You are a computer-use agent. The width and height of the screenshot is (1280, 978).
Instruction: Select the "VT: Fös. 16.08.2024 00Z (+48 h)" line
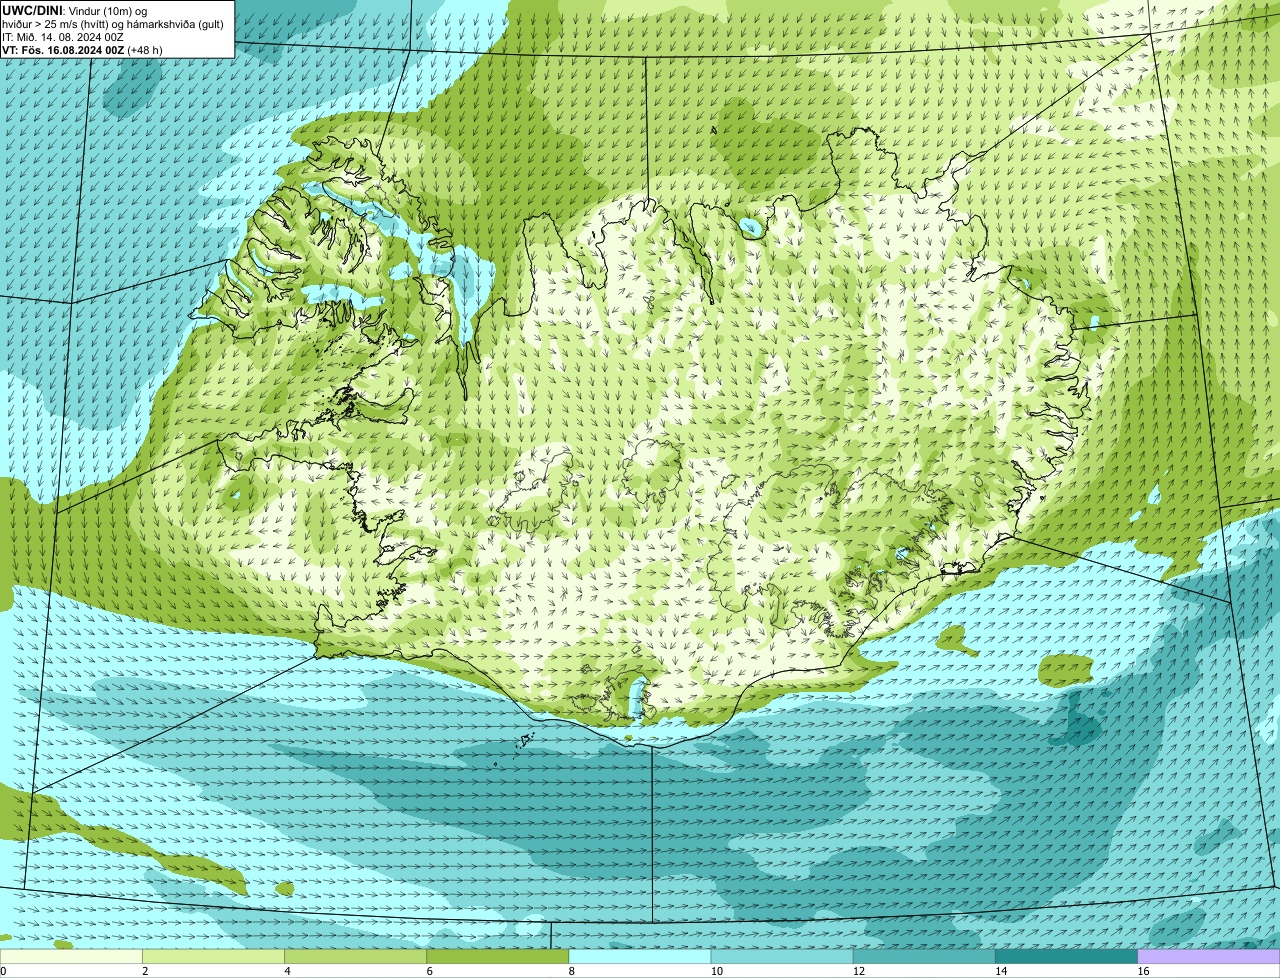coord(82,49)
